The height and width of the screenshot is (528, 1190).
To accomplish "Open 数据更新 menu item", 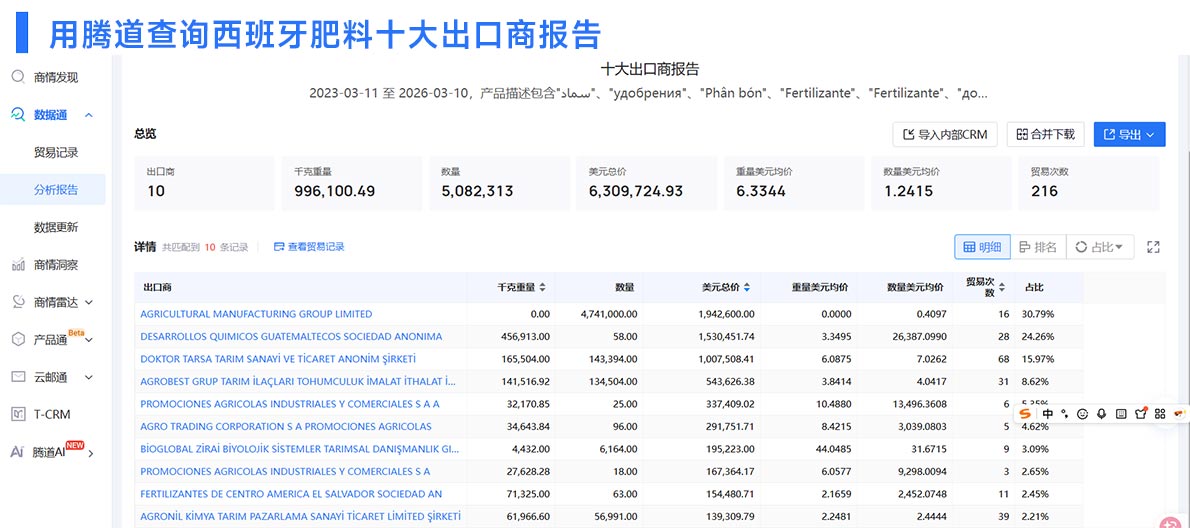I will (x=56, y=227).
